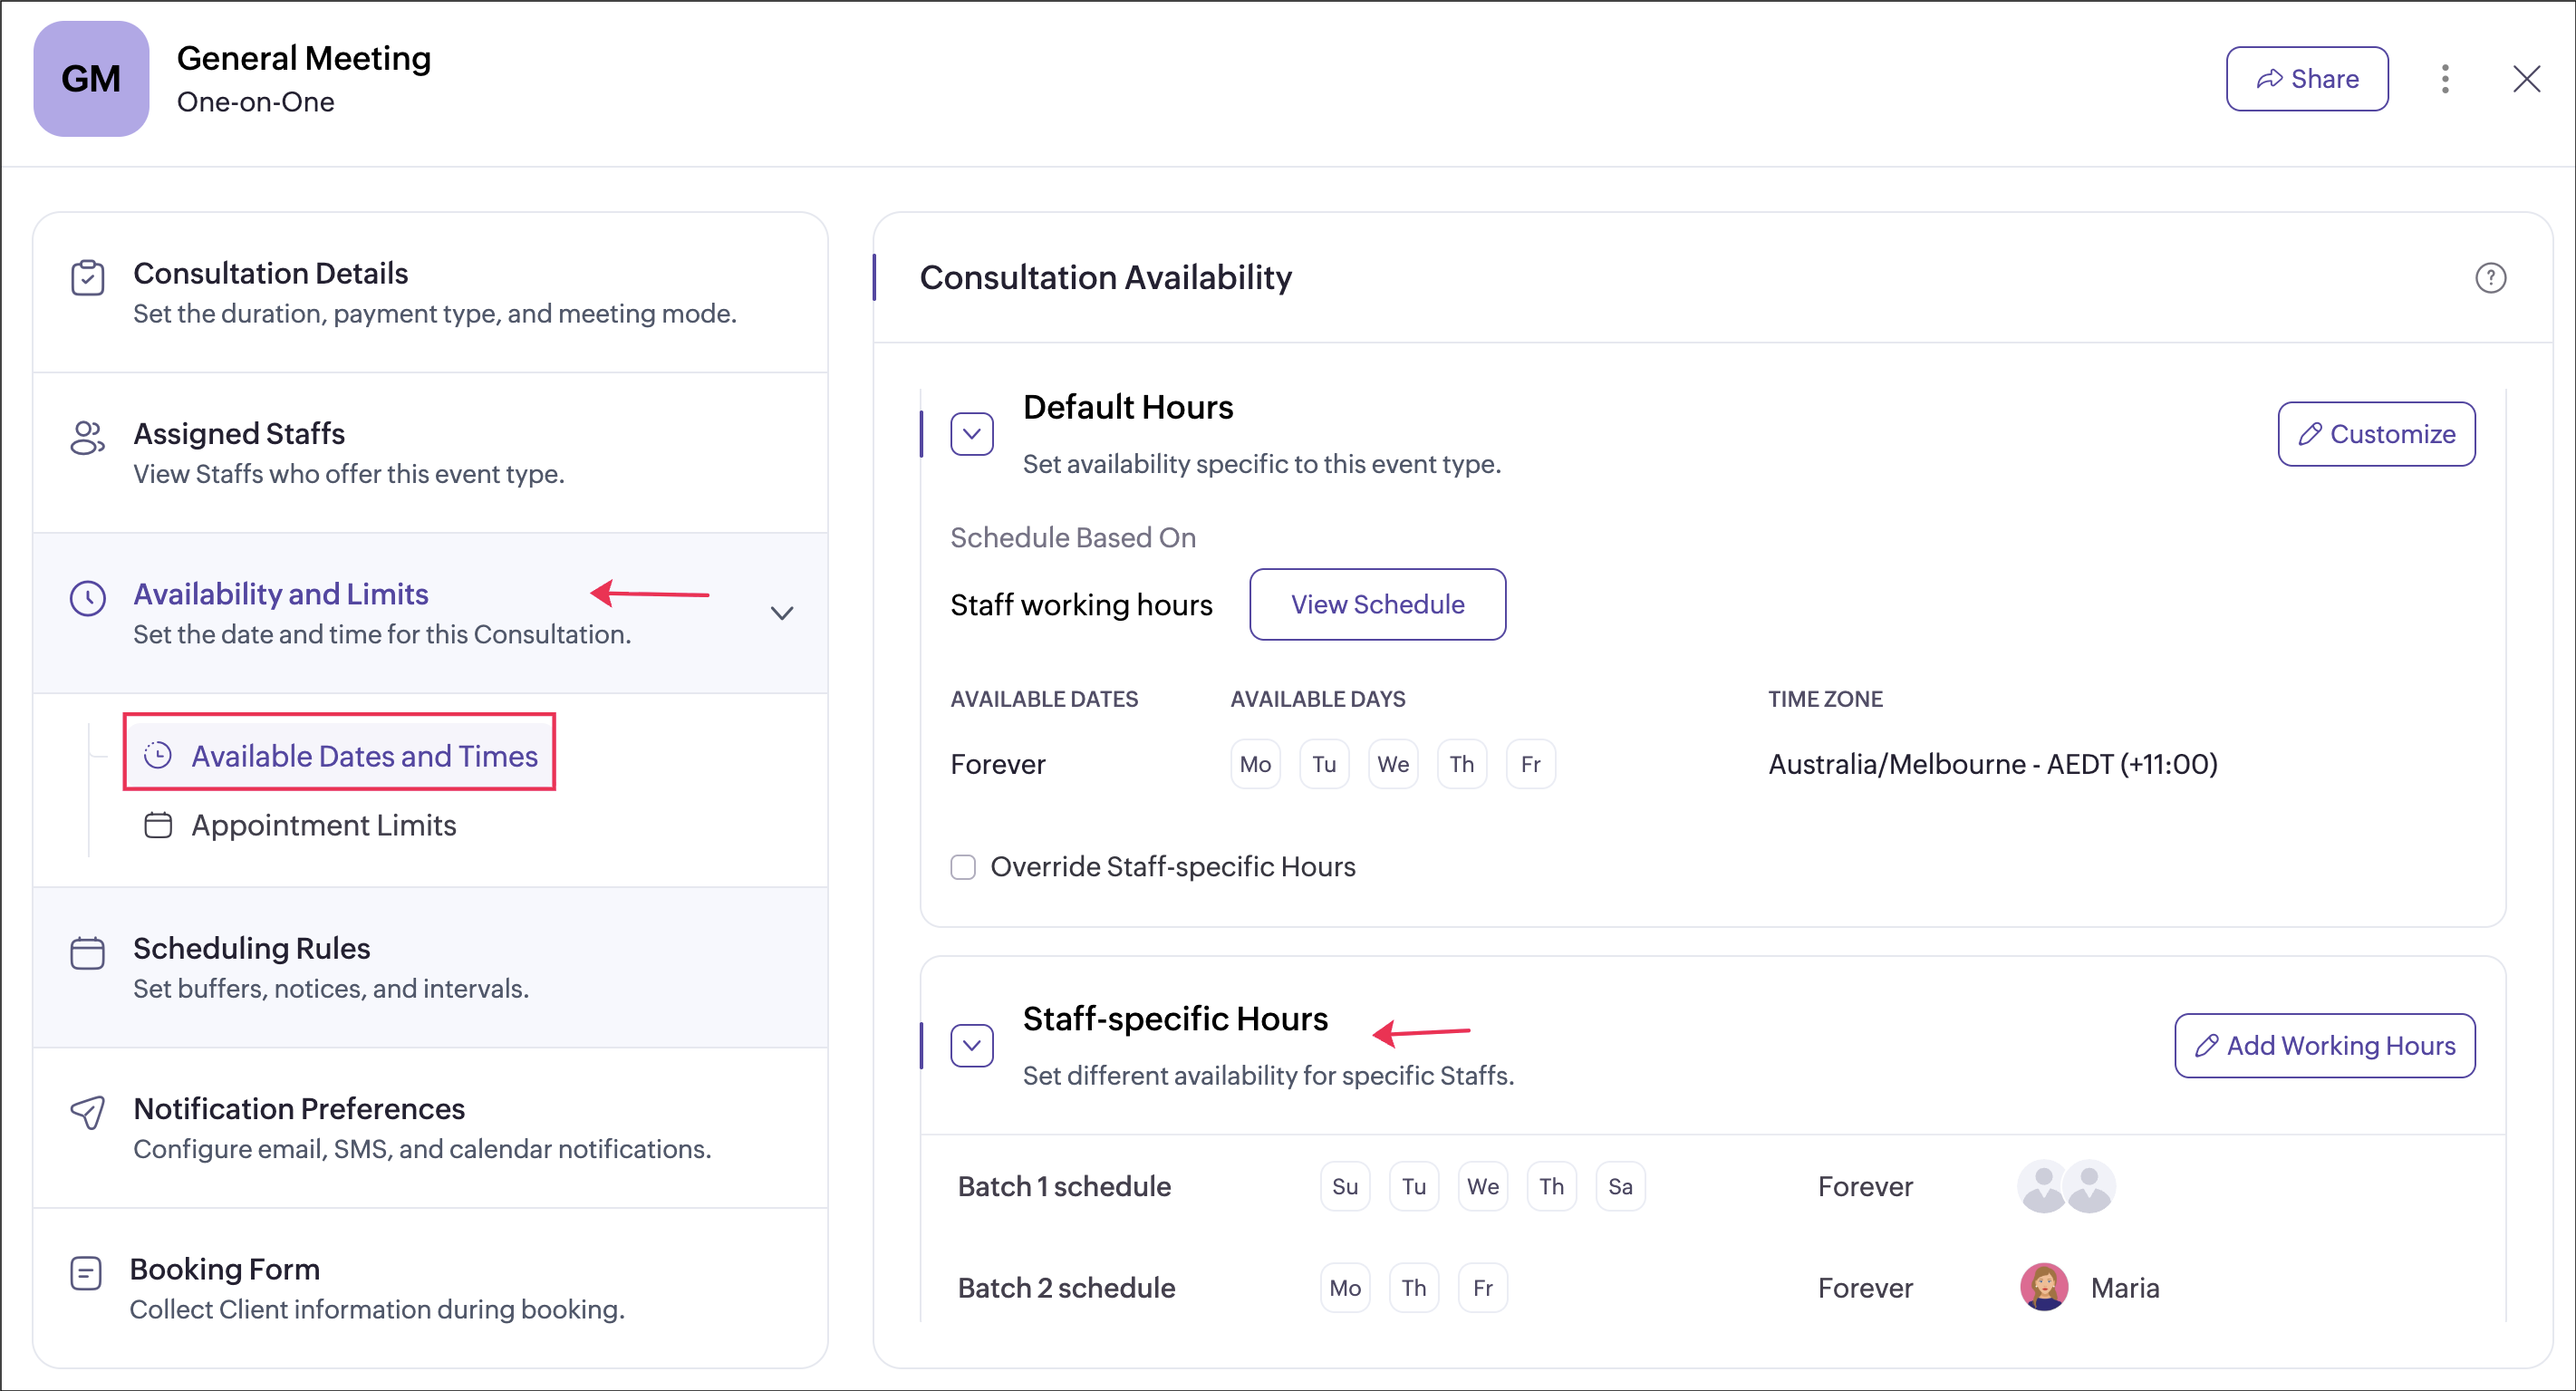
Task: Click the Notification Preferences paper plane icon
Action: pyautogui.click(x=87, y=1111)
